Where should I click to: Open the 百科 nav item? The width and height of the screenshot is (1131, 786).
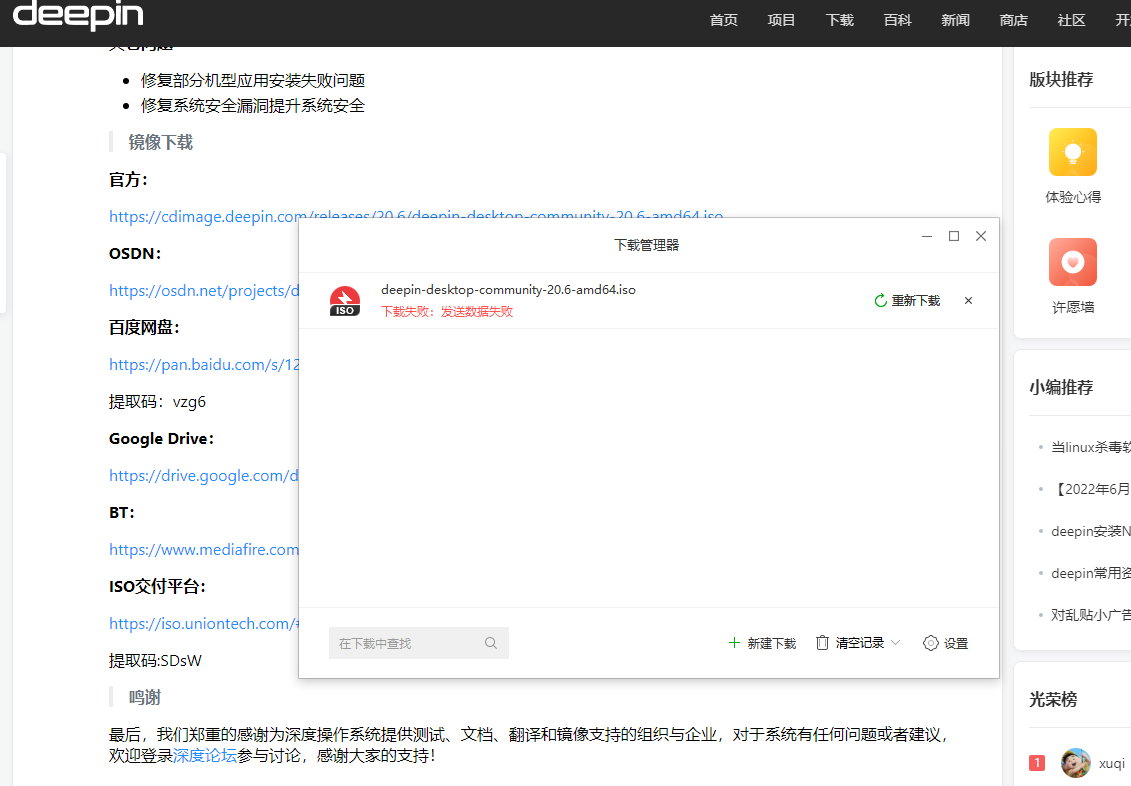pyautogui.click(x=897, y=20)
